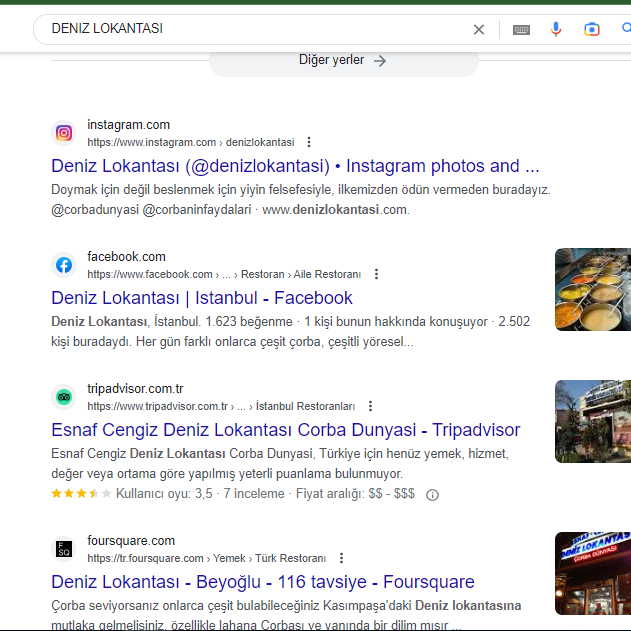Open Deniz Lokantası | Istanbul - Facebook link
Screen dimensions: 631x631
(x=202, y=298)
